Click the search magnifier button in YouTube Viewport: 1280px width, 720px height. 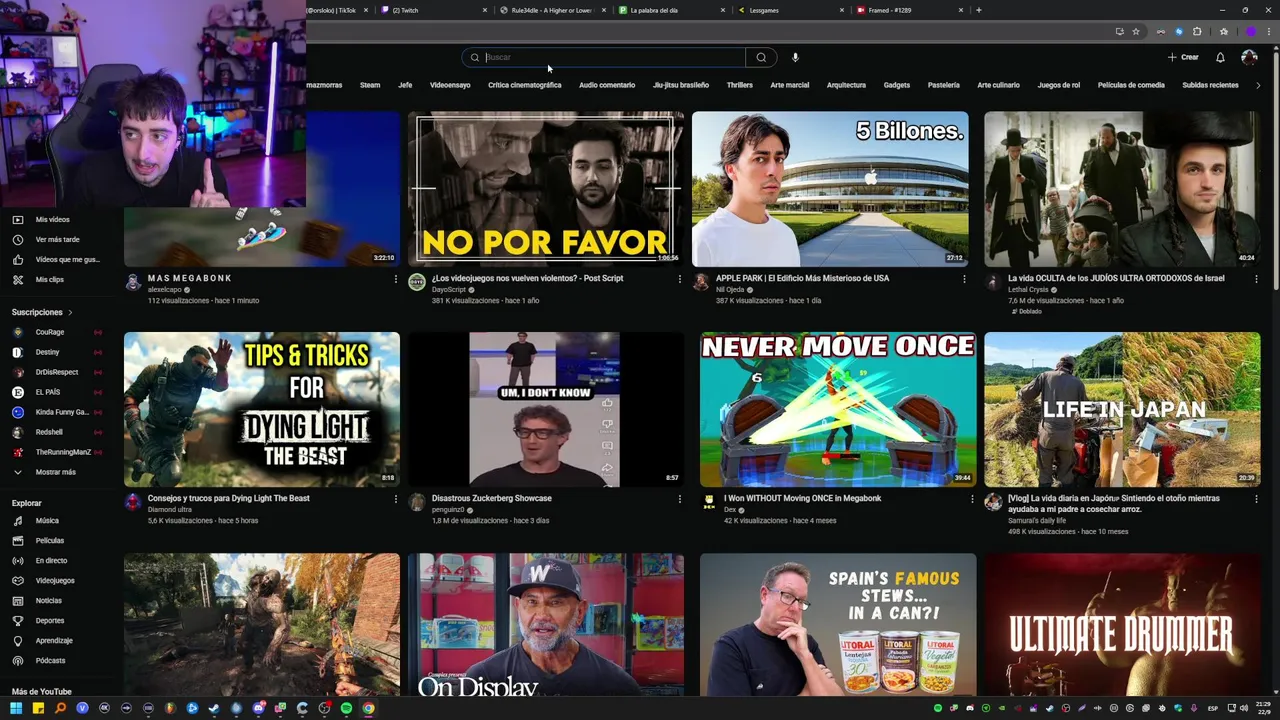coord(761,57)
